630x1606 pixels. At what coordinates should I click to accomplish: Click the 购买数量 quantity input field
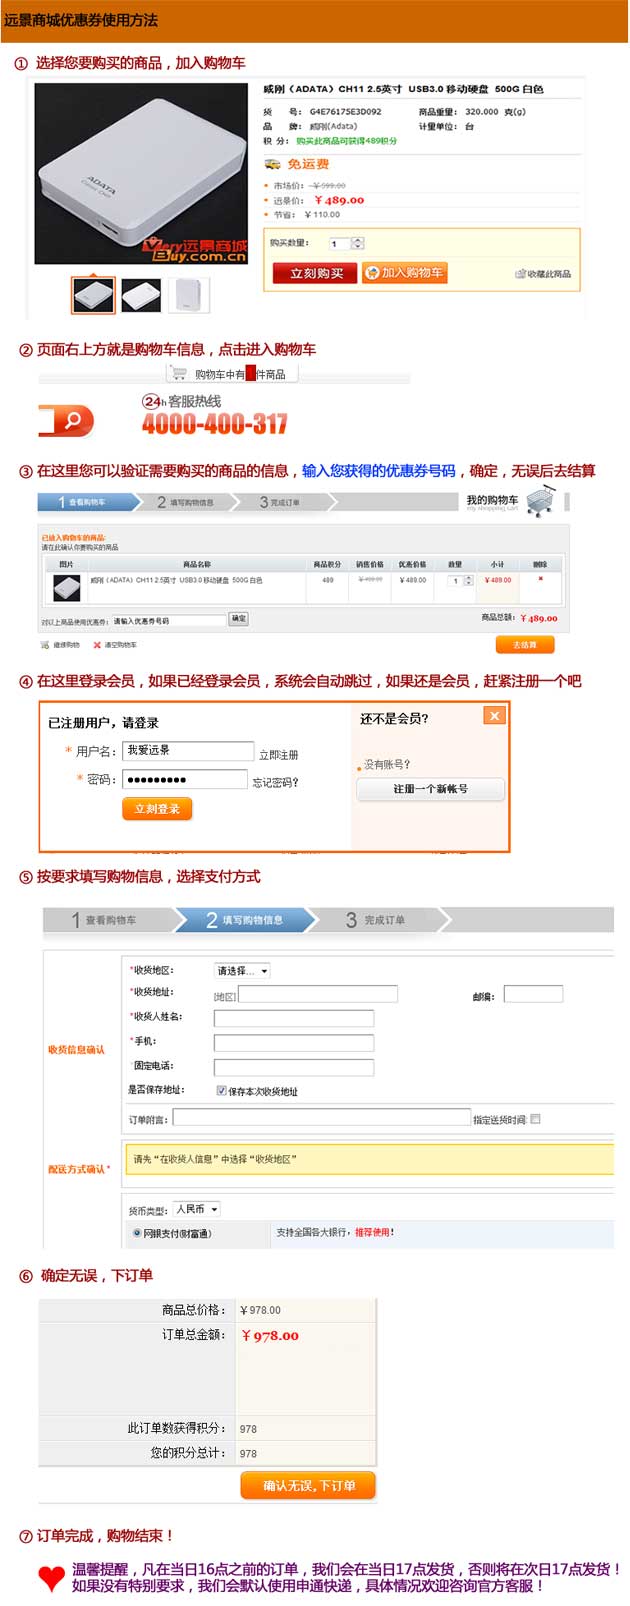click(340, 243)
